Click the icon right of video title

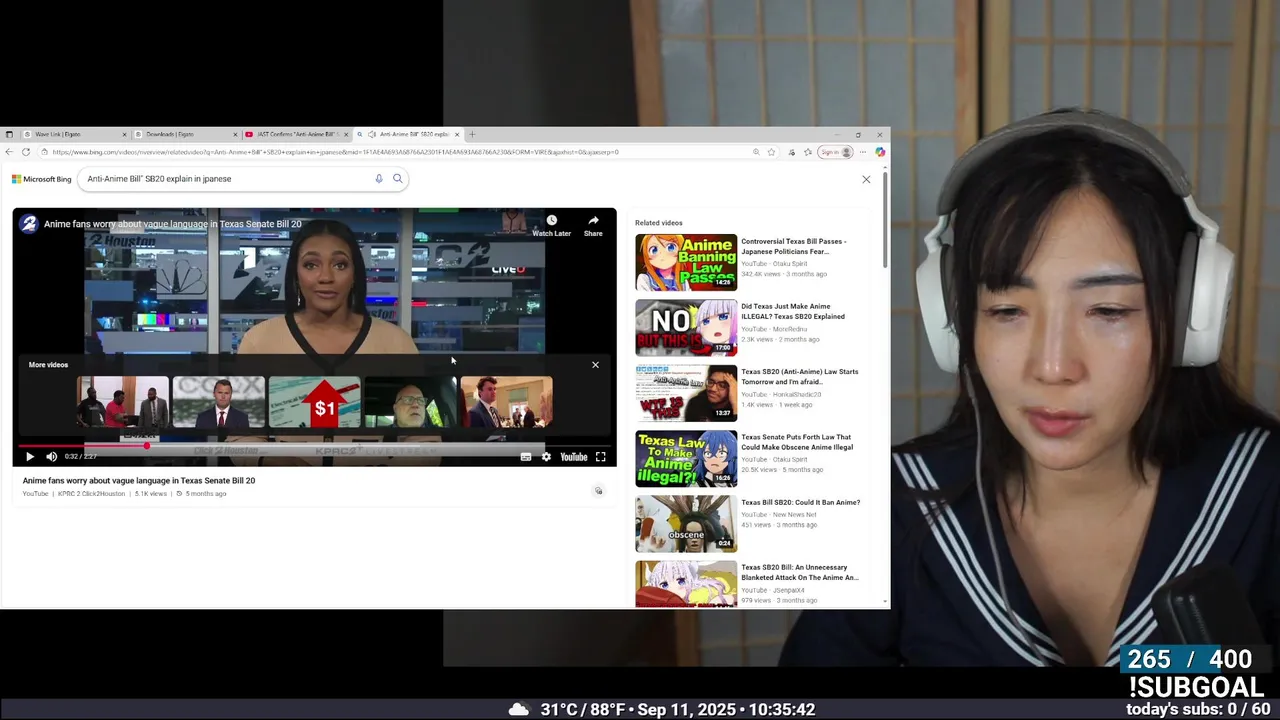pos(598,491)
